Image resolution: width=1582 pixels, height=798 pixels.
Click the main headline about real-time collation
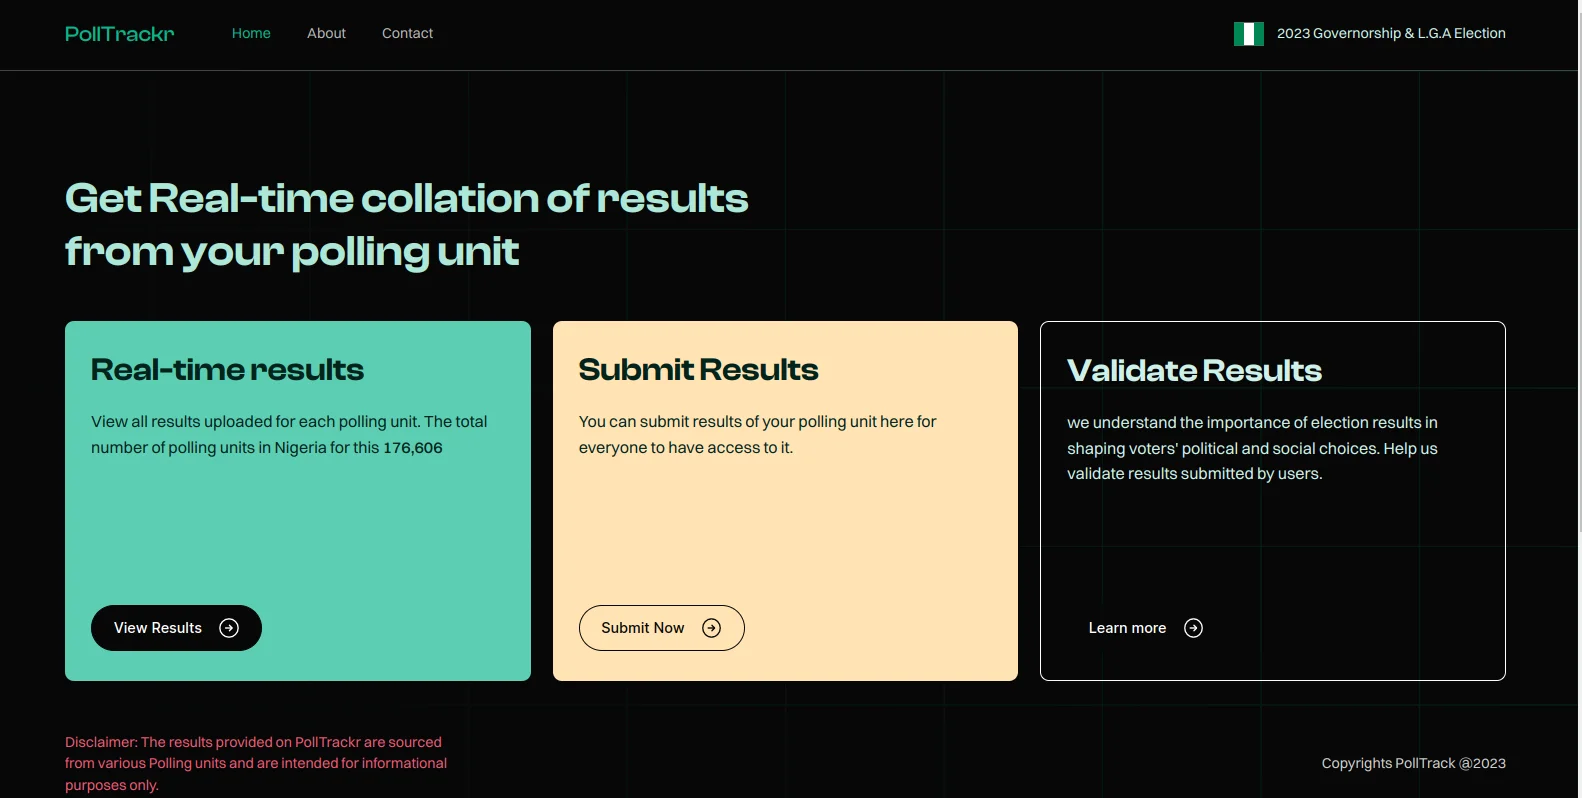[406, 225]
